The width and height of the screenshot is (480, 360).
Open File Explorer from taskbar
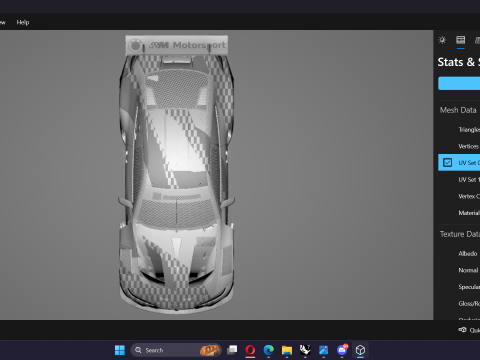pyautogui.click(x=287, y=350)
